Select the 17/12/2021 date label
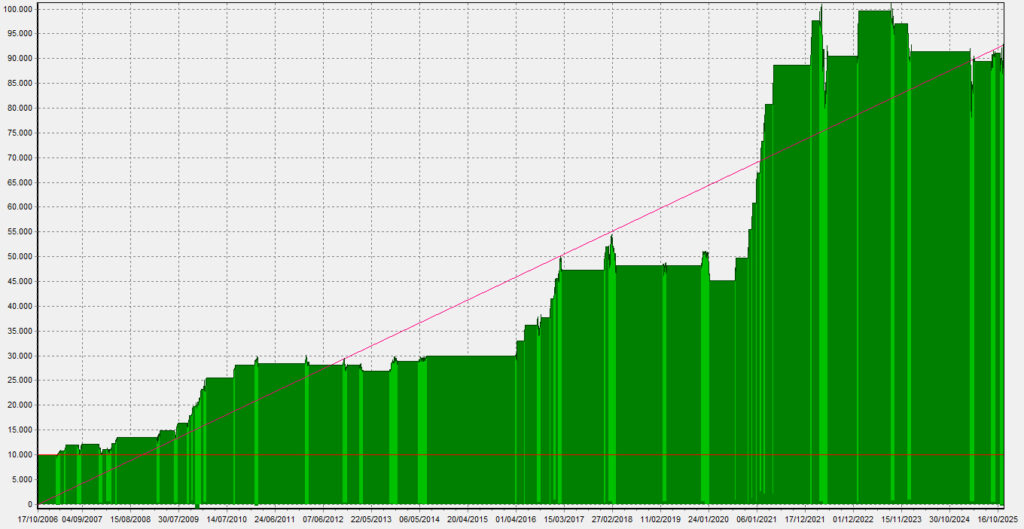Viewport: 1024px width, 529px height. click(x=805, y=520)
